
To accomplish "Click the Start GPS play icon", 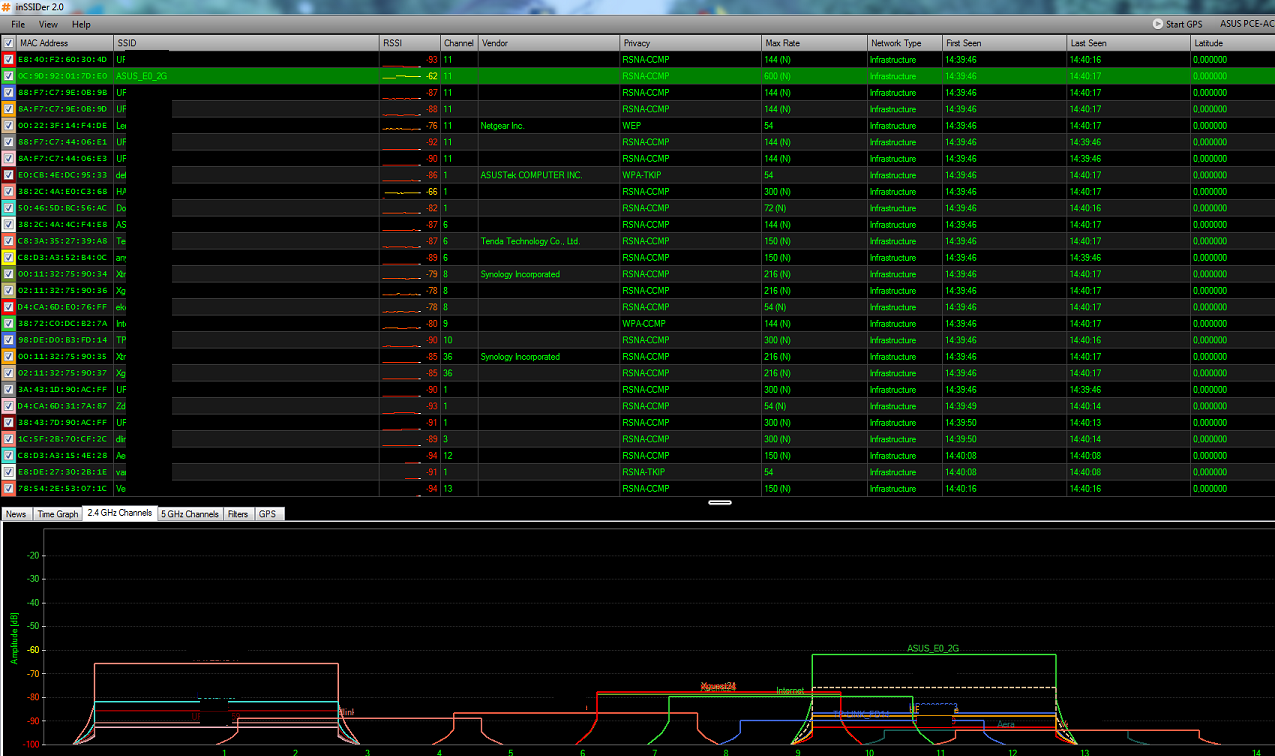I will (1158, 24).
